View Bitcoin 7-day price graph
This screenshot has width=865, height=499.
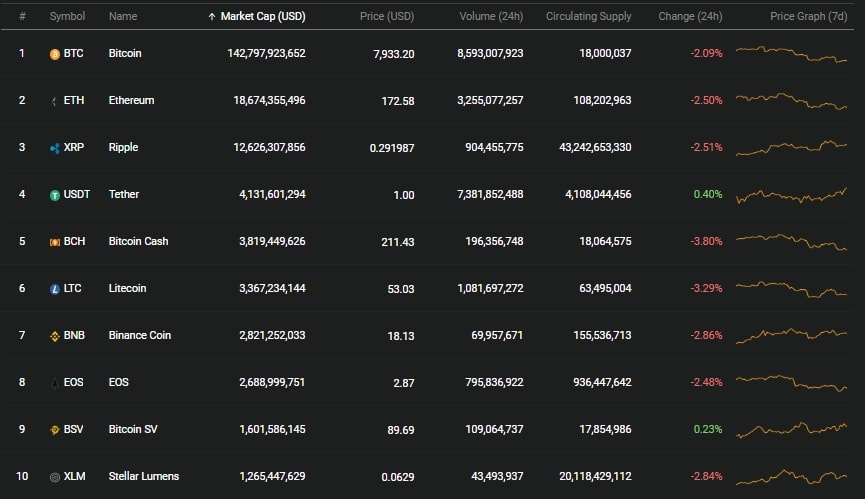click(x=791, y=54)
